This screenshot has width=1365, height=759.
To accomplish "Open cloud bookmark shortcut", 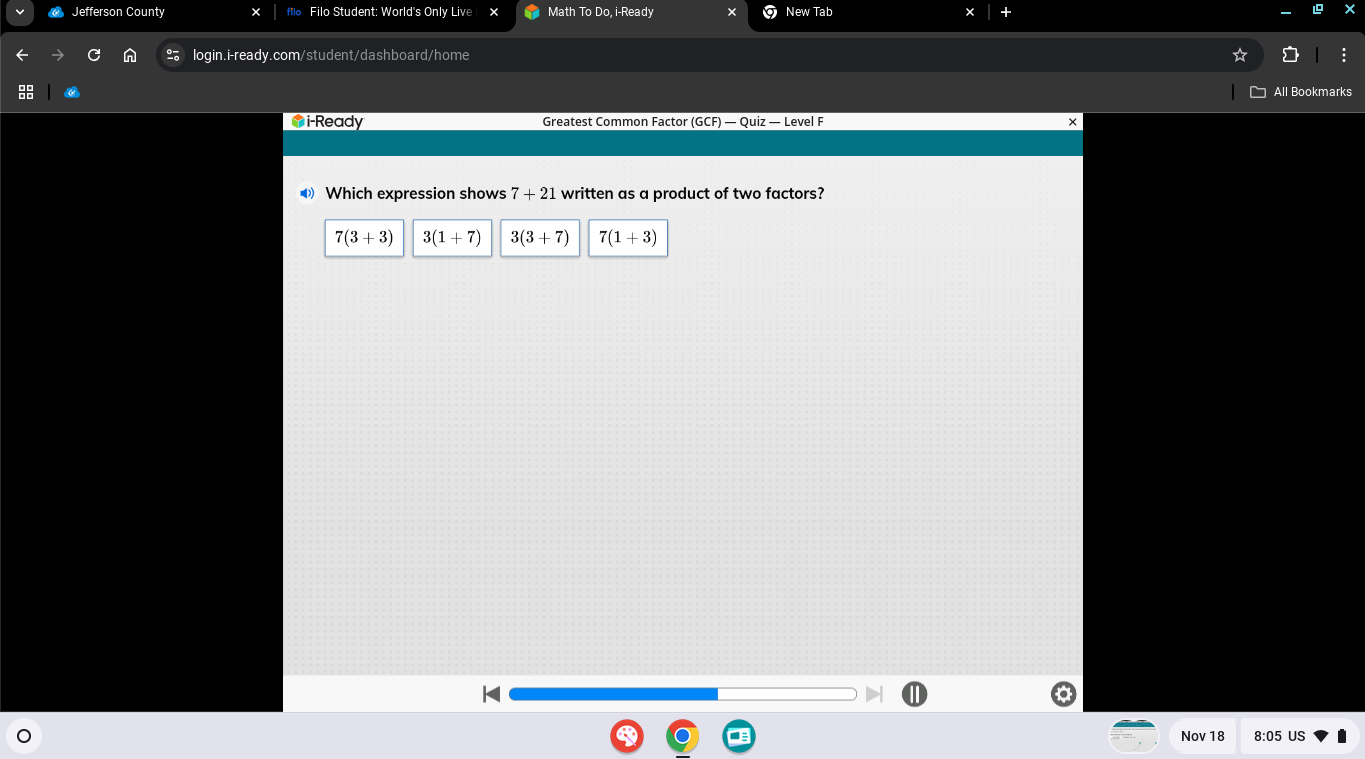I will (x=72, y=92).
